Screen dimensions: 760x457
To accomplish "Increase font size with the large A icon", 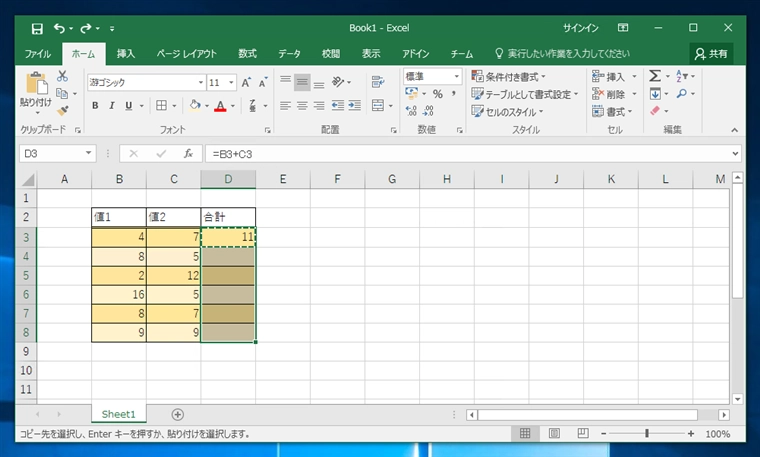I will pyautogui.click(x=246, y=82).
